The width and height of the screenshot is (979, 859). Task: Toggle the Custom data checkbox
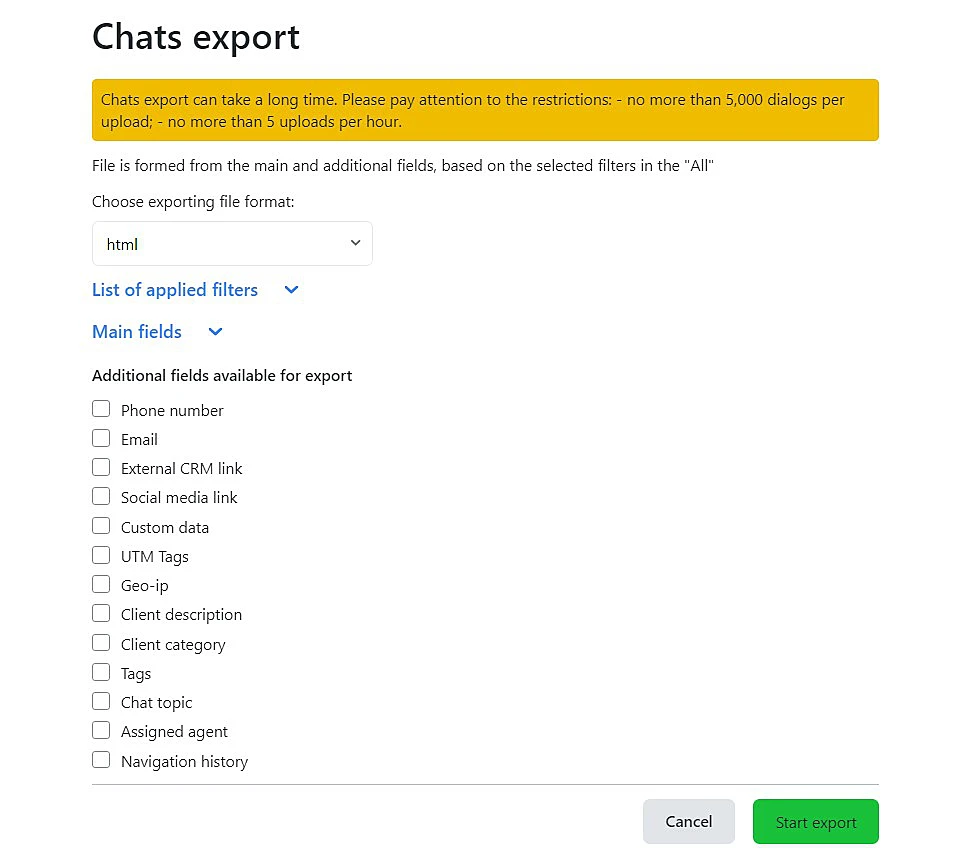click(101, 526)
